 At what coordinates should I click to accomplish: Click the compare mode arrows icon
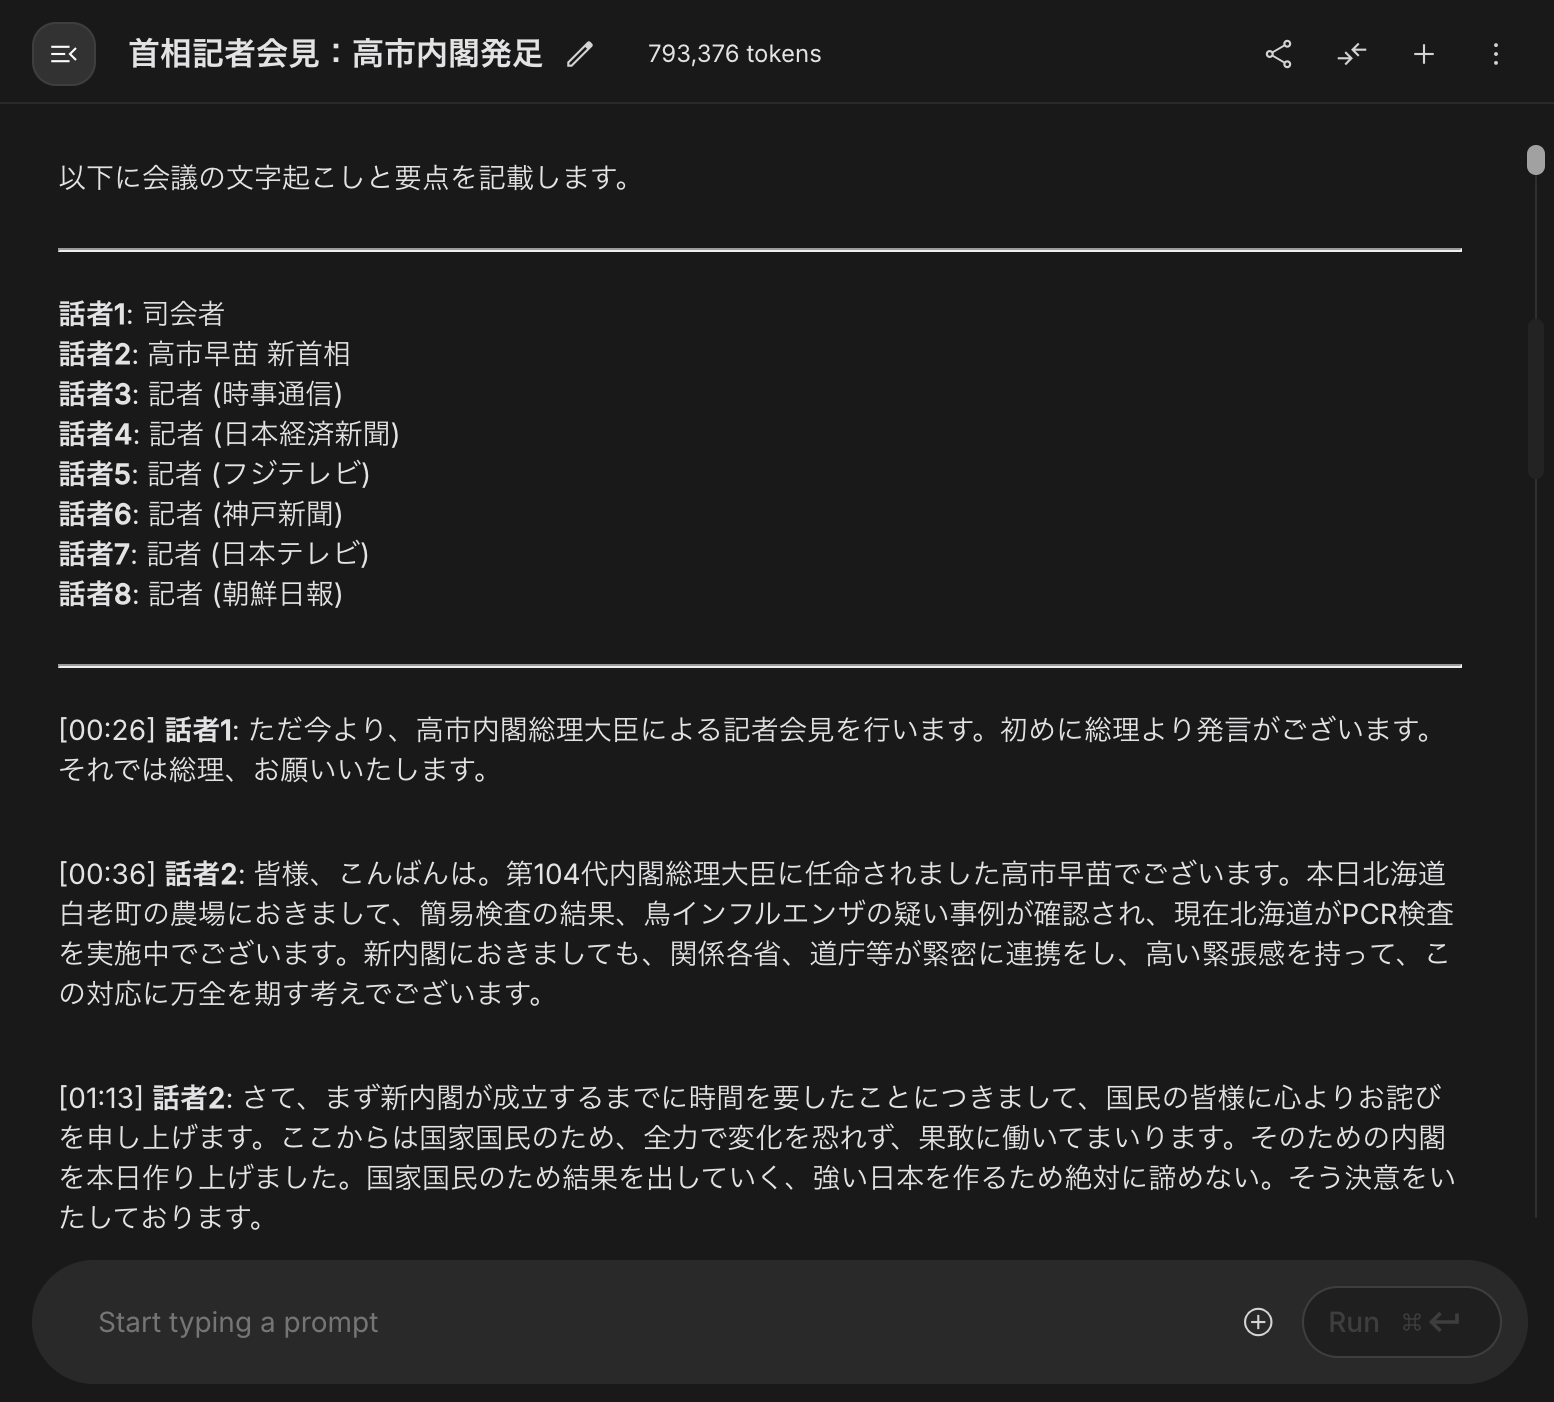pos(1351,54)
